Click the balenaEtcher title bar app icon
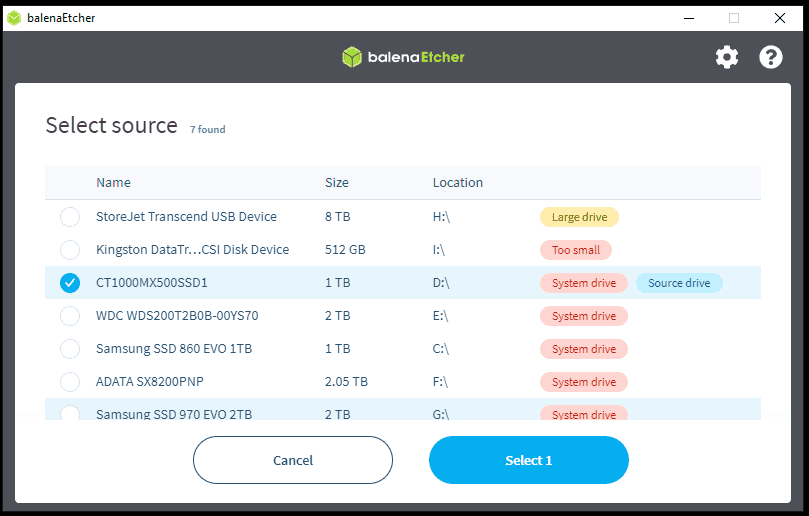Viewport: 809px width, 516px height. tap(14, 17)
